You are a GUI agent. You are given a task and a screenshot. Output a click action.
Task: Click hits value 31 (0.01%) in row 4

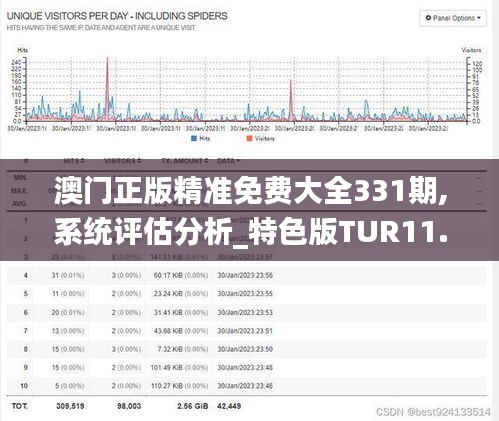[x=68, y=275]
